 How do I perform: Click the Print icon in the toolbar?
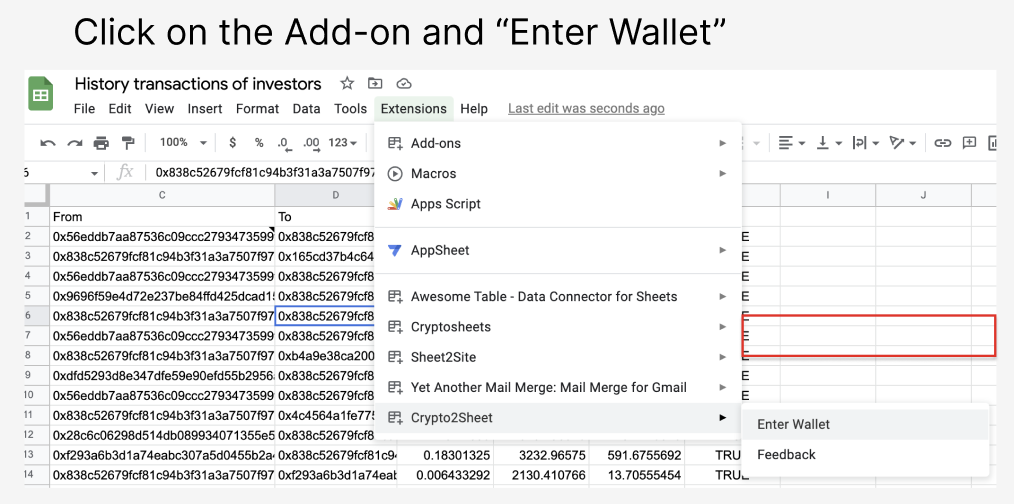tap(102, 143)
